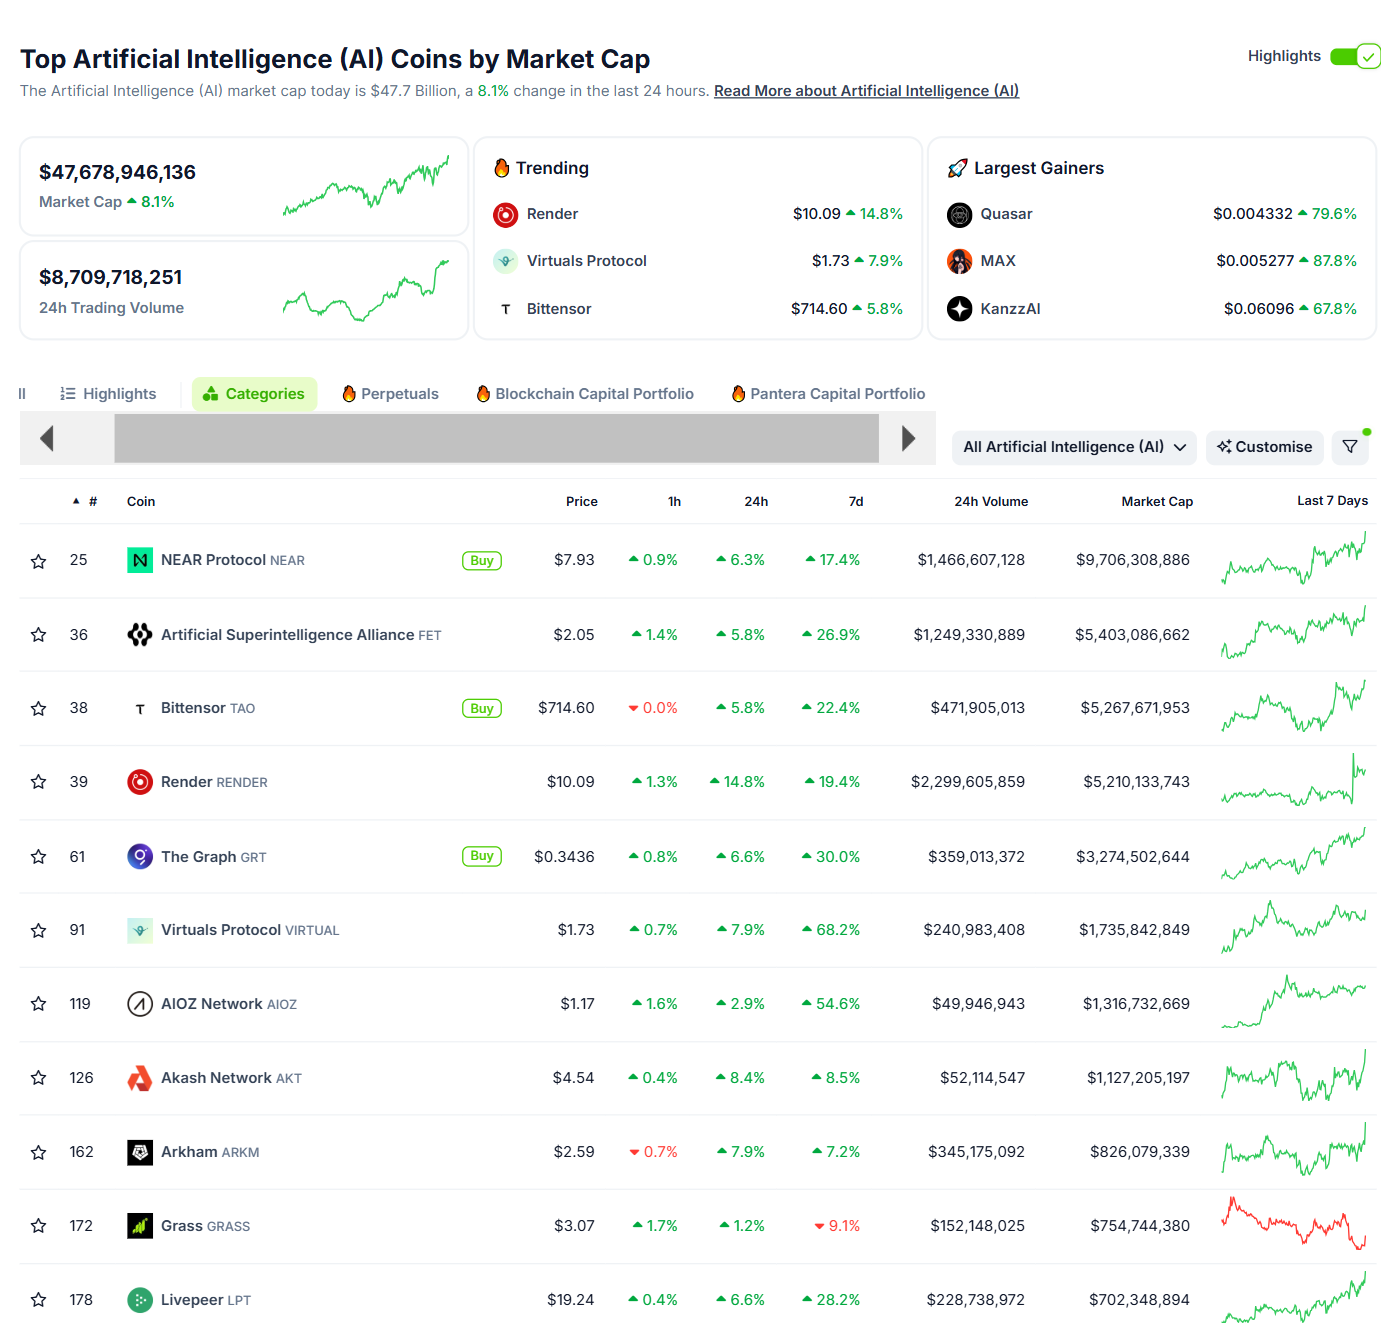Star the Arkham row

39,1152
